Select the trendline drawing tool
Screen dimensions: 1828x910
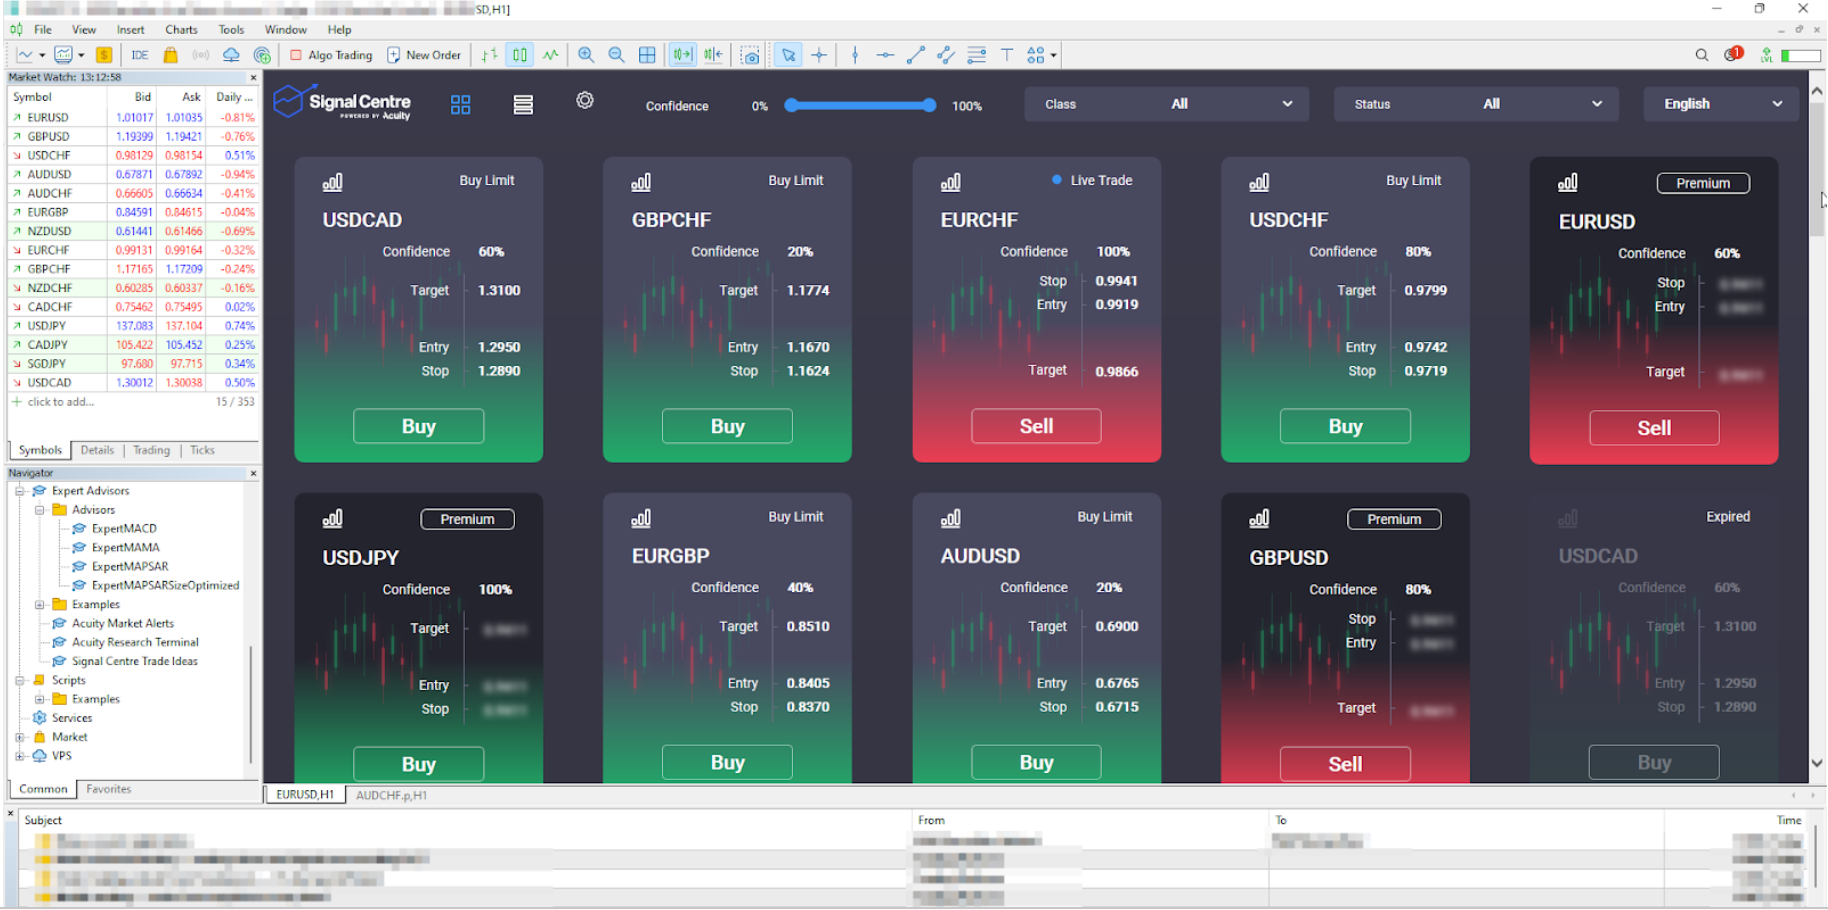point(916,55)
